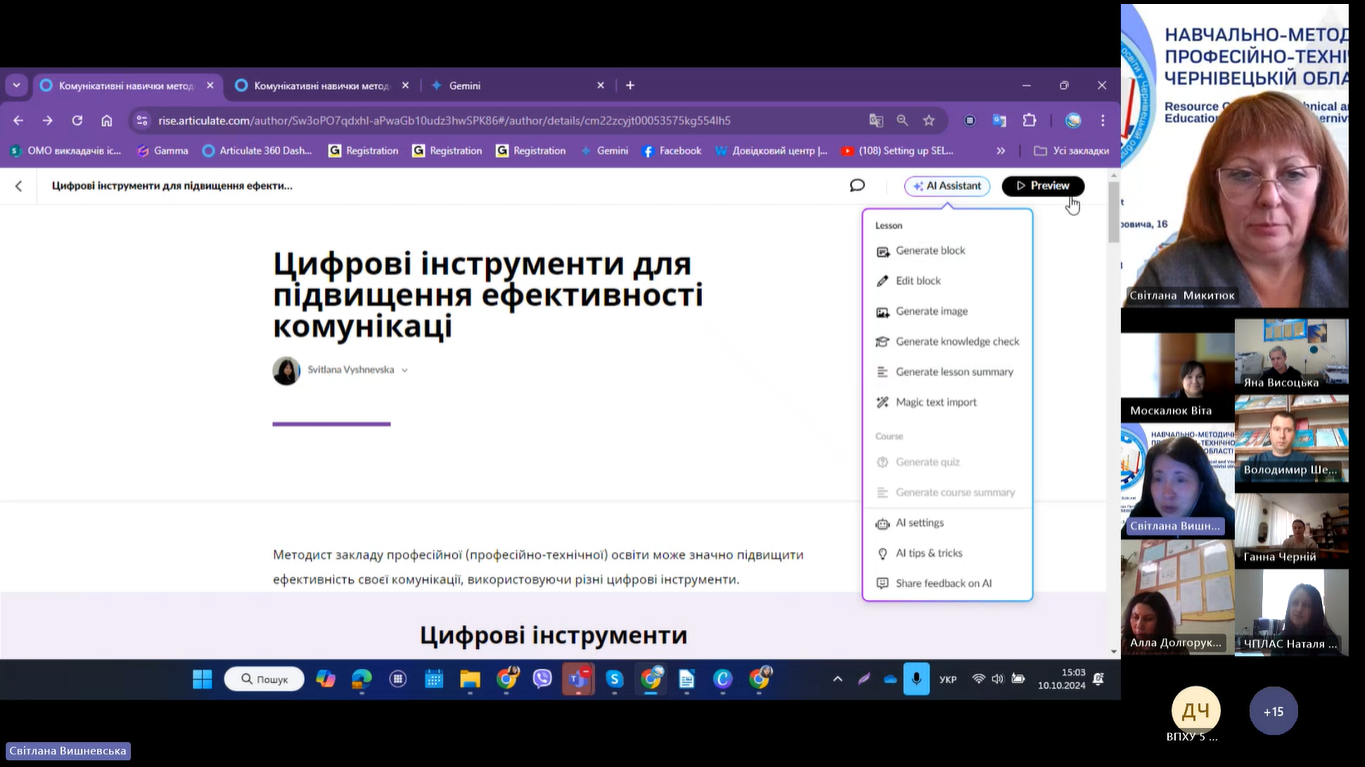Reload the page in the browser
Viewport: 1365px width, 767px height.
pyautogui.click(x=77, y=121)
